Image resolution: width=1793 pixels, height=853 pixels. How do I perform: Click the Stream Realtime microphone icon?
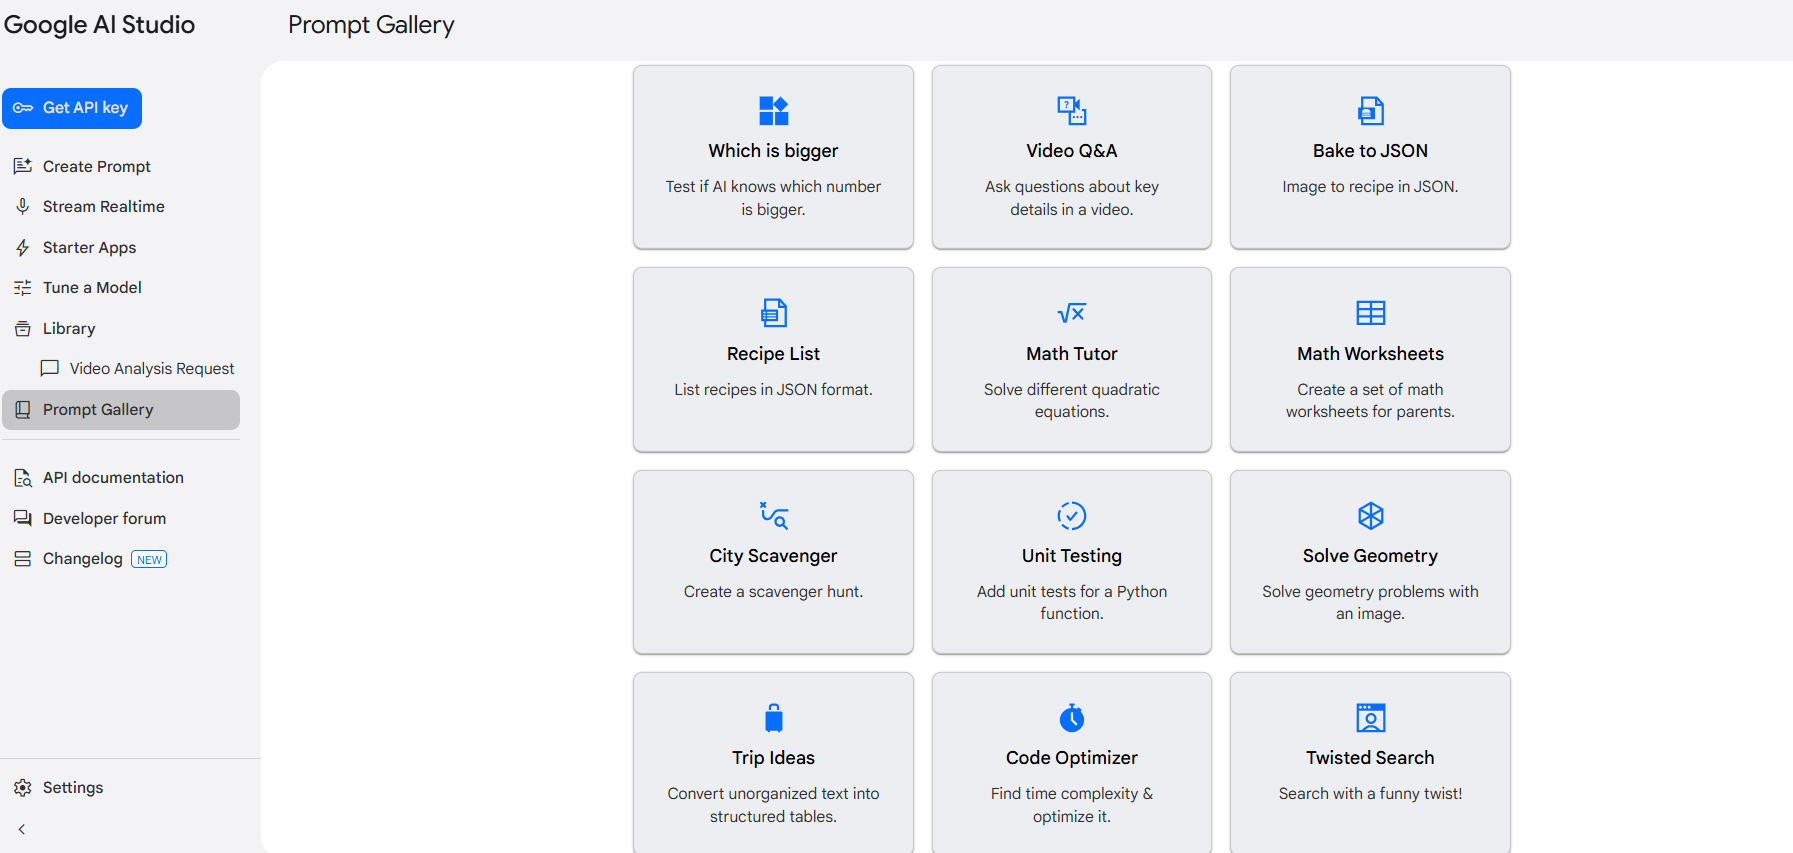23,206
